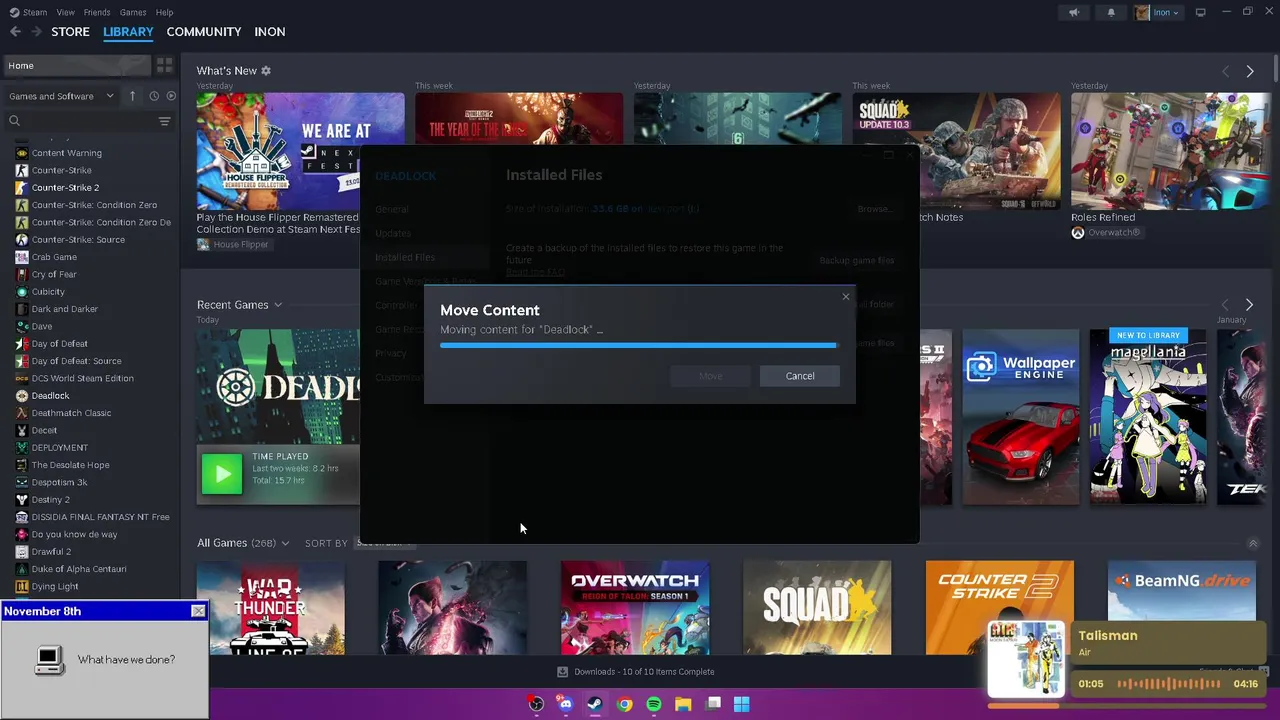The image size is (1280, 720).
Task: Show ready-to-play games filter icon
Action: click(x=171, y=96)
